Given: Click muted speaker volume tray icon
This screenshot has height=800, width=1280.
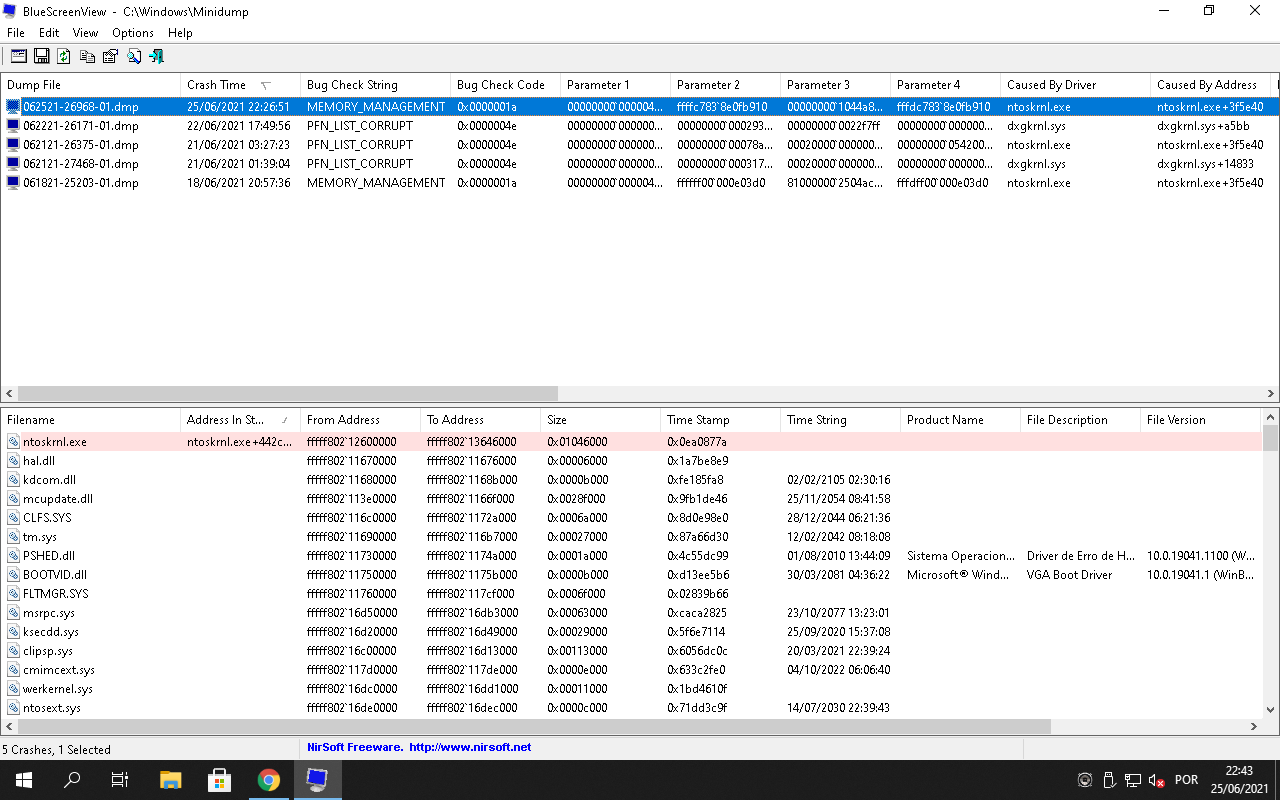Looking at the screenshot, I should tap(1156, 780).
